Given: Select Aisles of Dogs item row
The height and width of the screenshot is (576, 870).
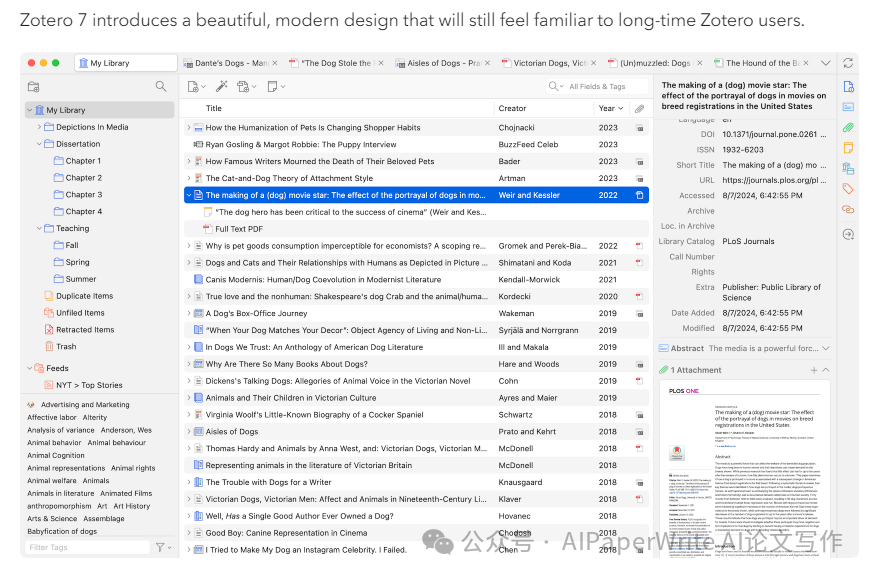Looking at the screenshot, I should click(416, 432).
